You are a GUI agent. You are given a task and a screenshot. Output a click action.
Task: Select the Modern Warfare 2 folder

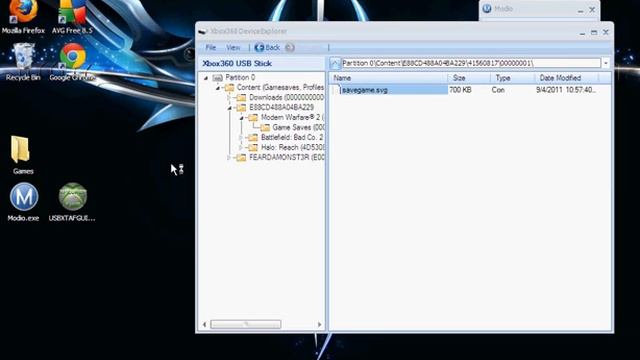293,118
